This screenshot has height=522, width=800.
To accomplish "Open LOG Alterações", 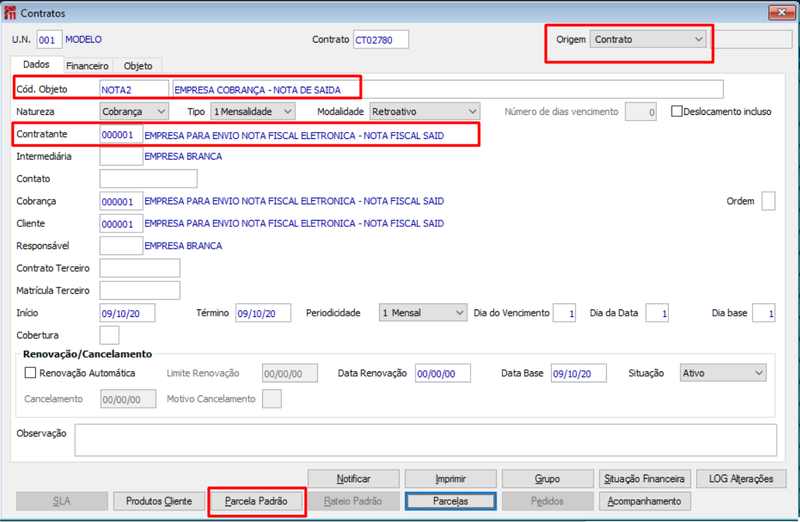I will [741, 479].
